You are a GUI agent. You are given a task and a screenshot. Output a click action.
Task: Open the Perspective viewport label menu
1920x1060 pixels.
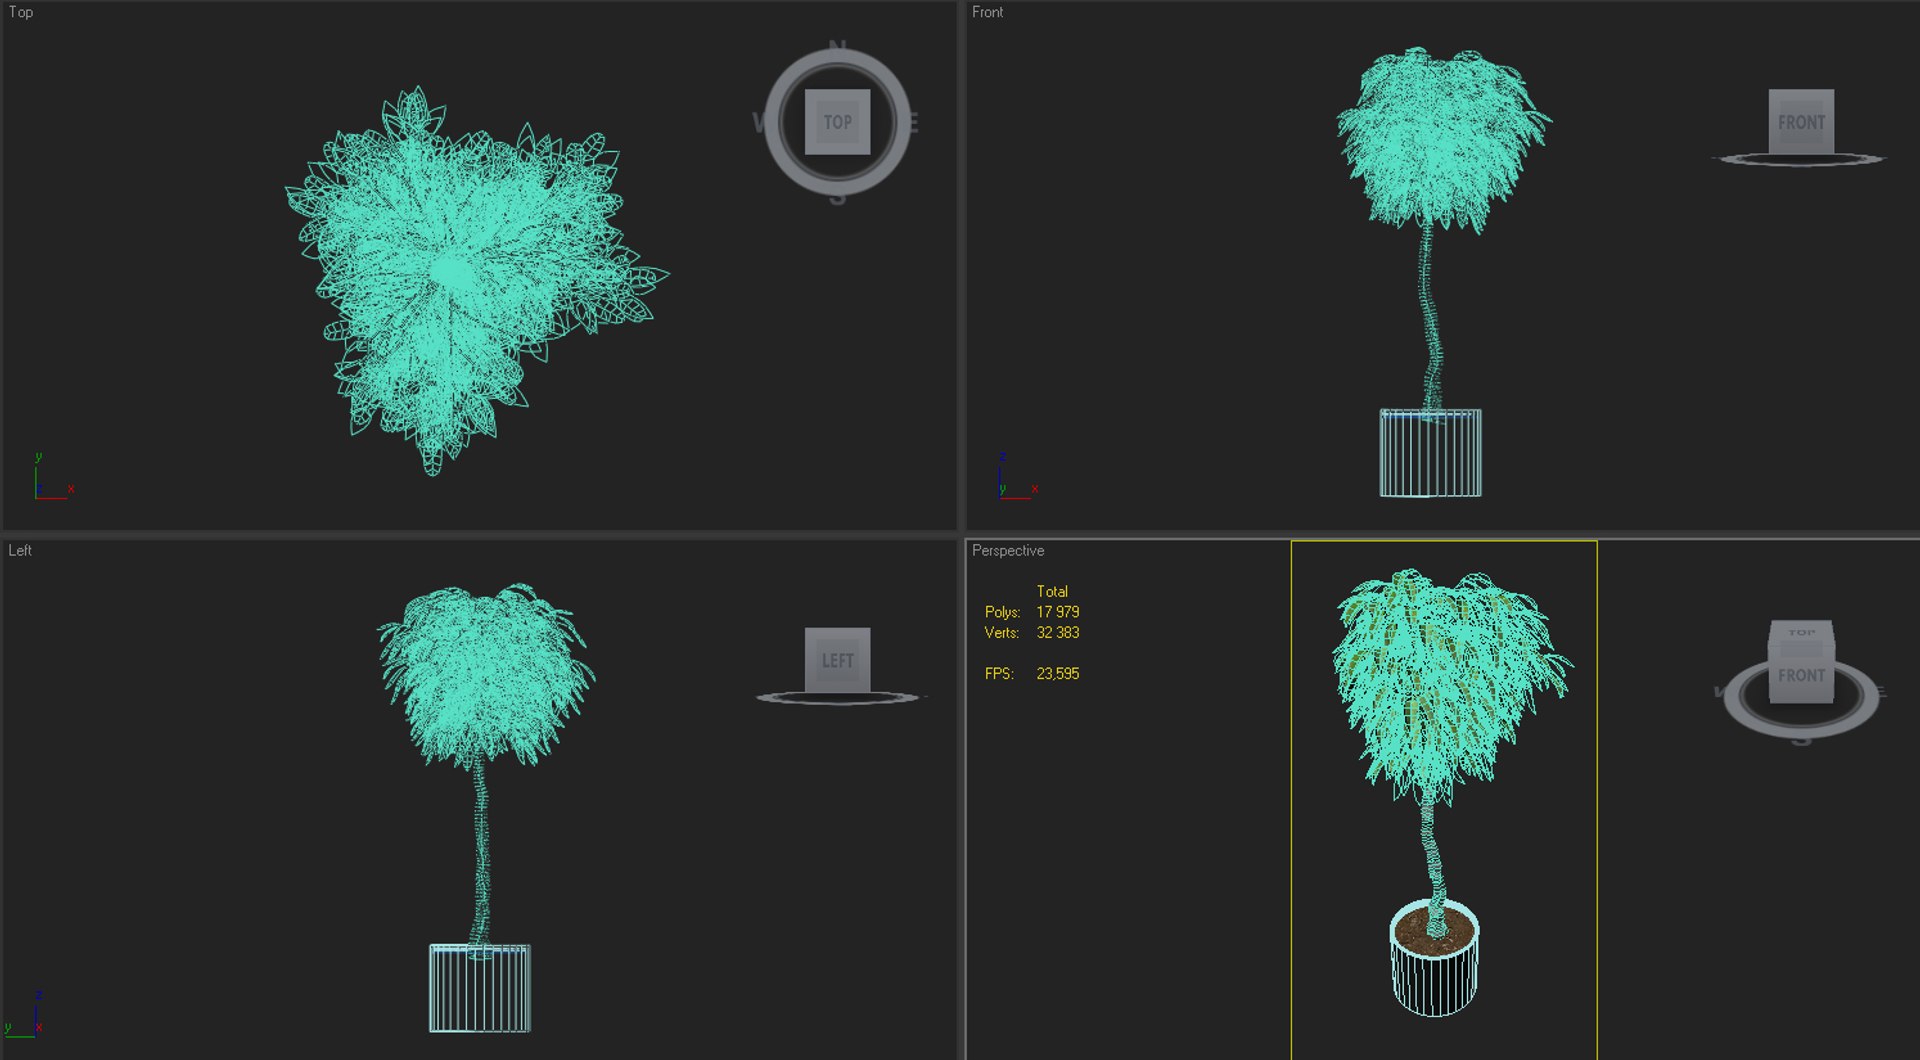[x=1008, y=550]
